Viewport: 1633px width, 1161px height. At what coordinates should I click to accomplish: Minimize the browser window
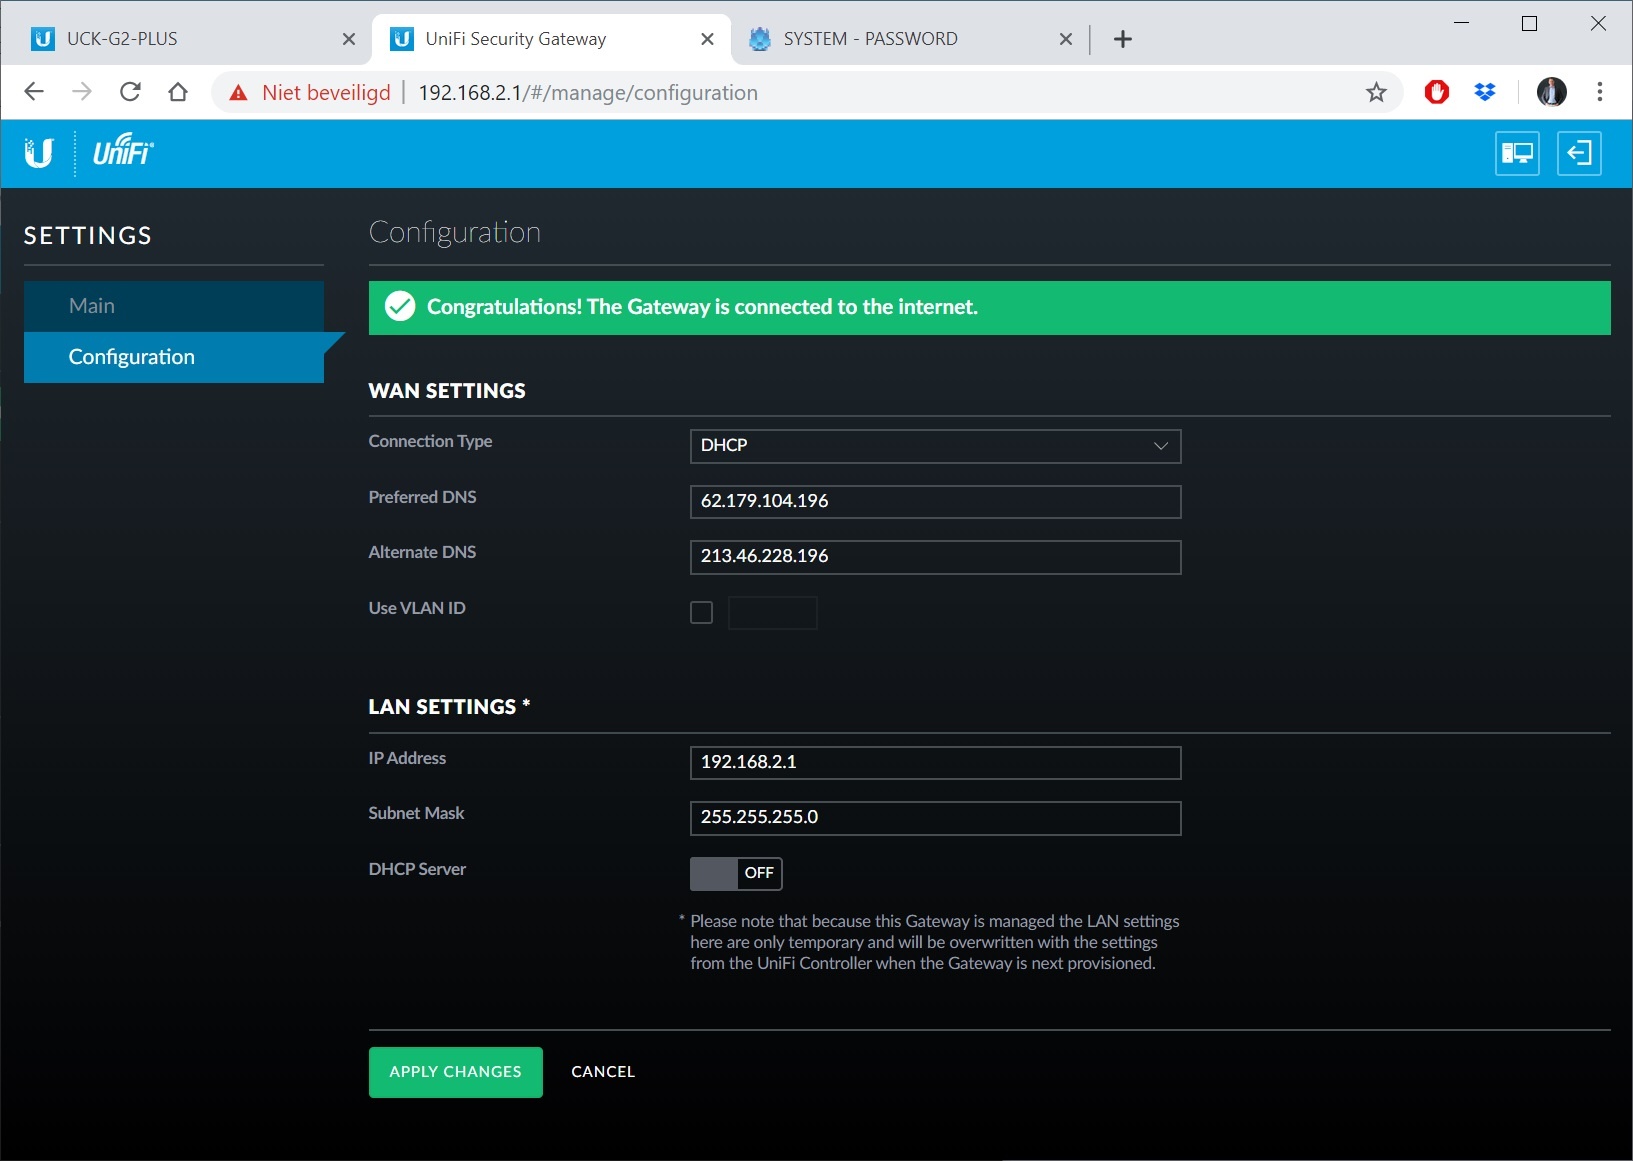point(1461,23)
